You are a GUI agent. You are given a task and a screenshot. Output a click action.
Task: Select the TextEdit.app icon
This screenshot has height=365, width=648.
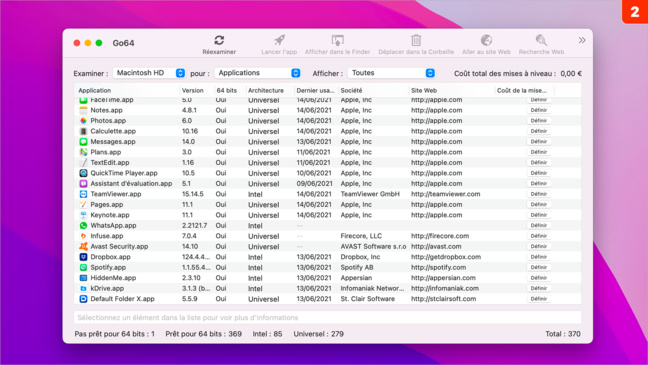click(x=83, y=162)
